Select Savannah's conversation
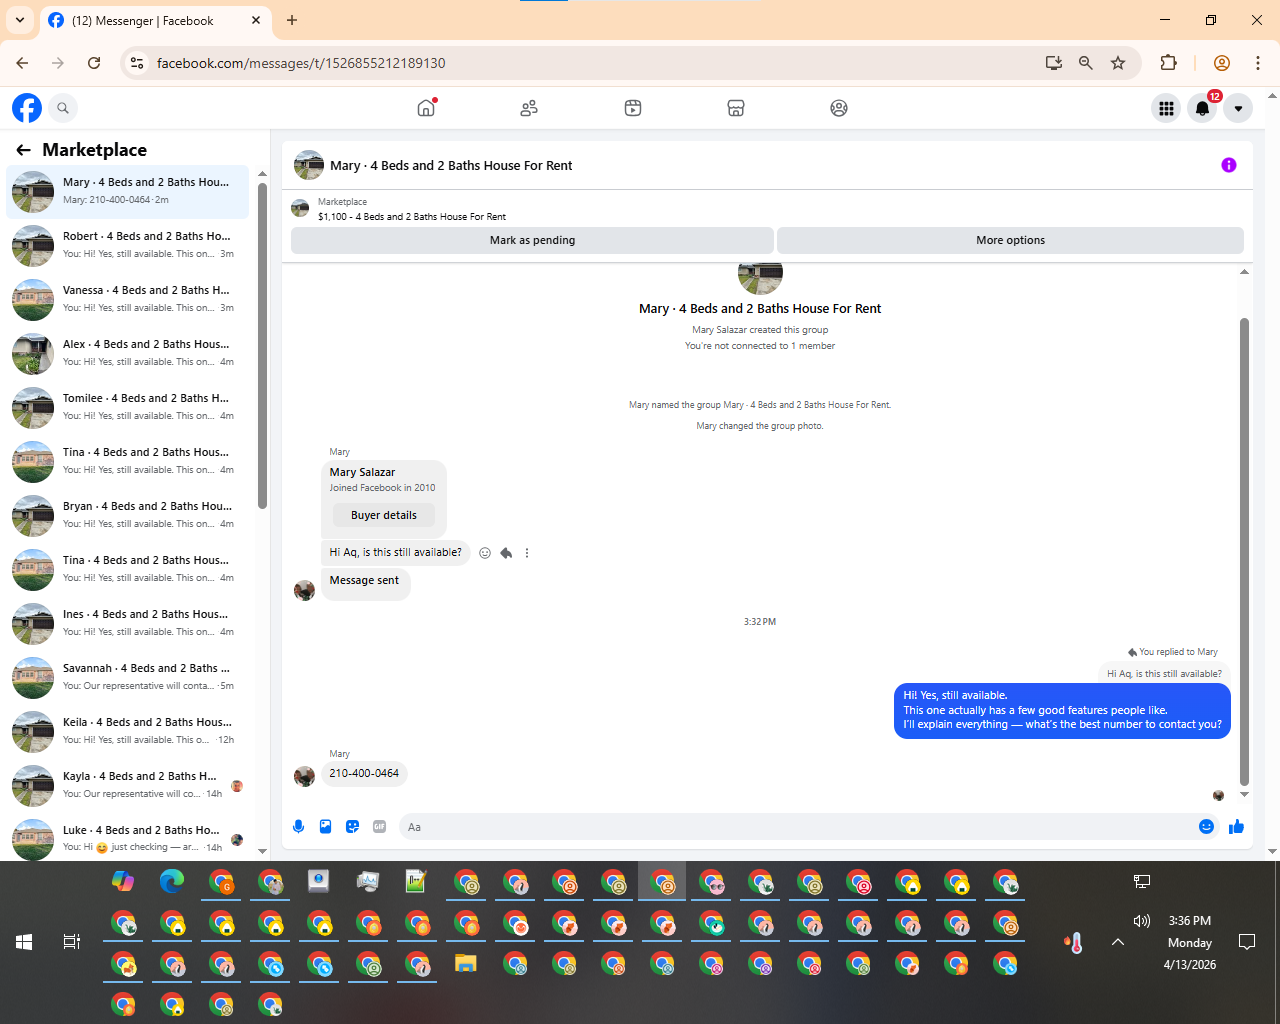This screenshot has height=1024, width=1280. click(128, 677)
